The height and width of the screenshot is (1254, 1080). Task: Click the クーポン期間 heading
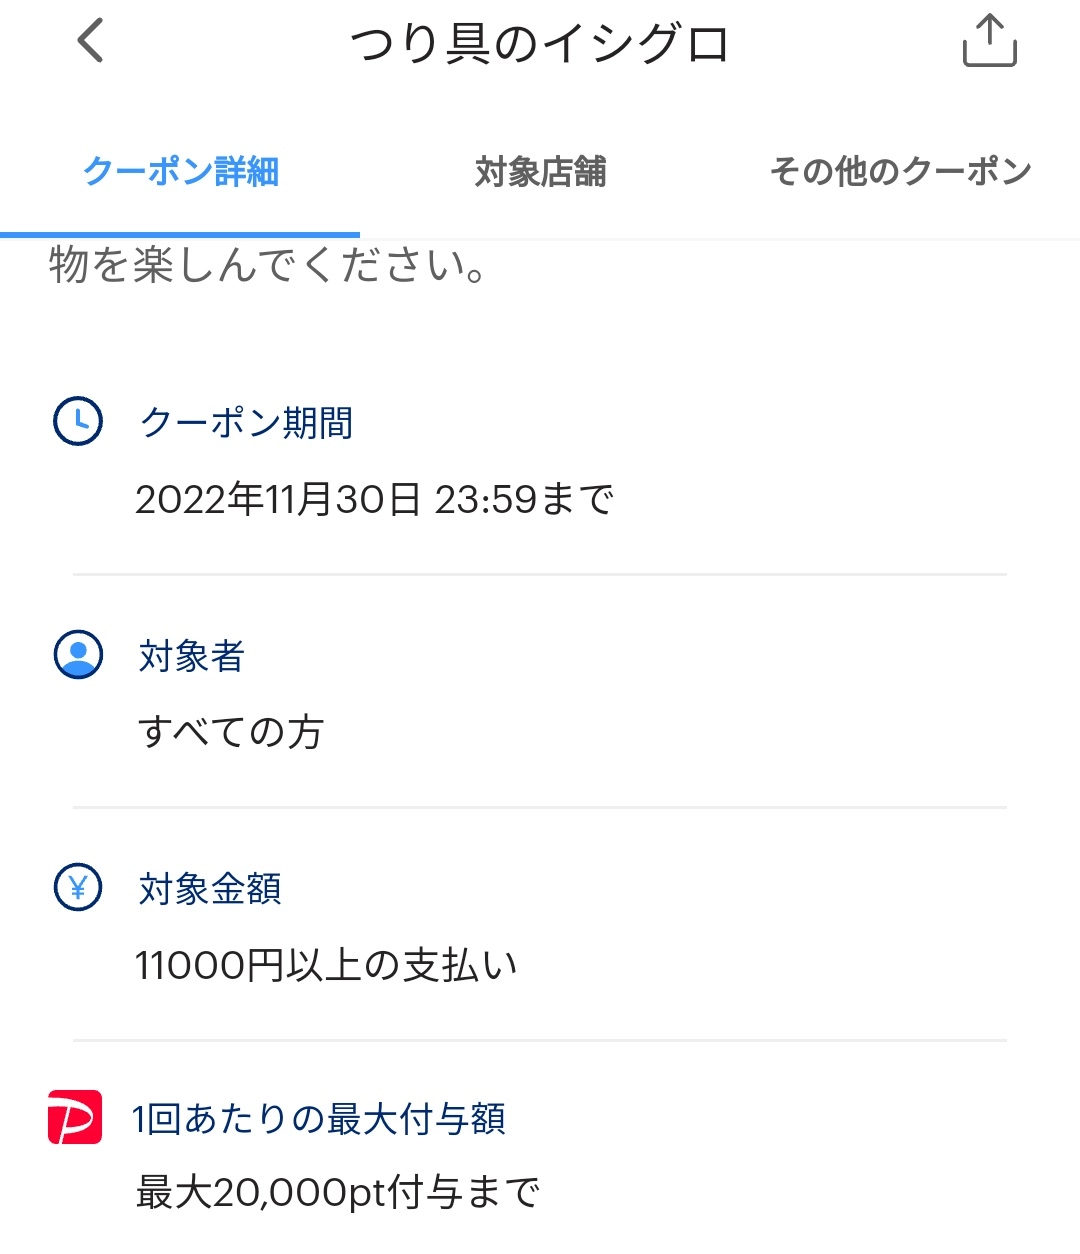(246, 422)
